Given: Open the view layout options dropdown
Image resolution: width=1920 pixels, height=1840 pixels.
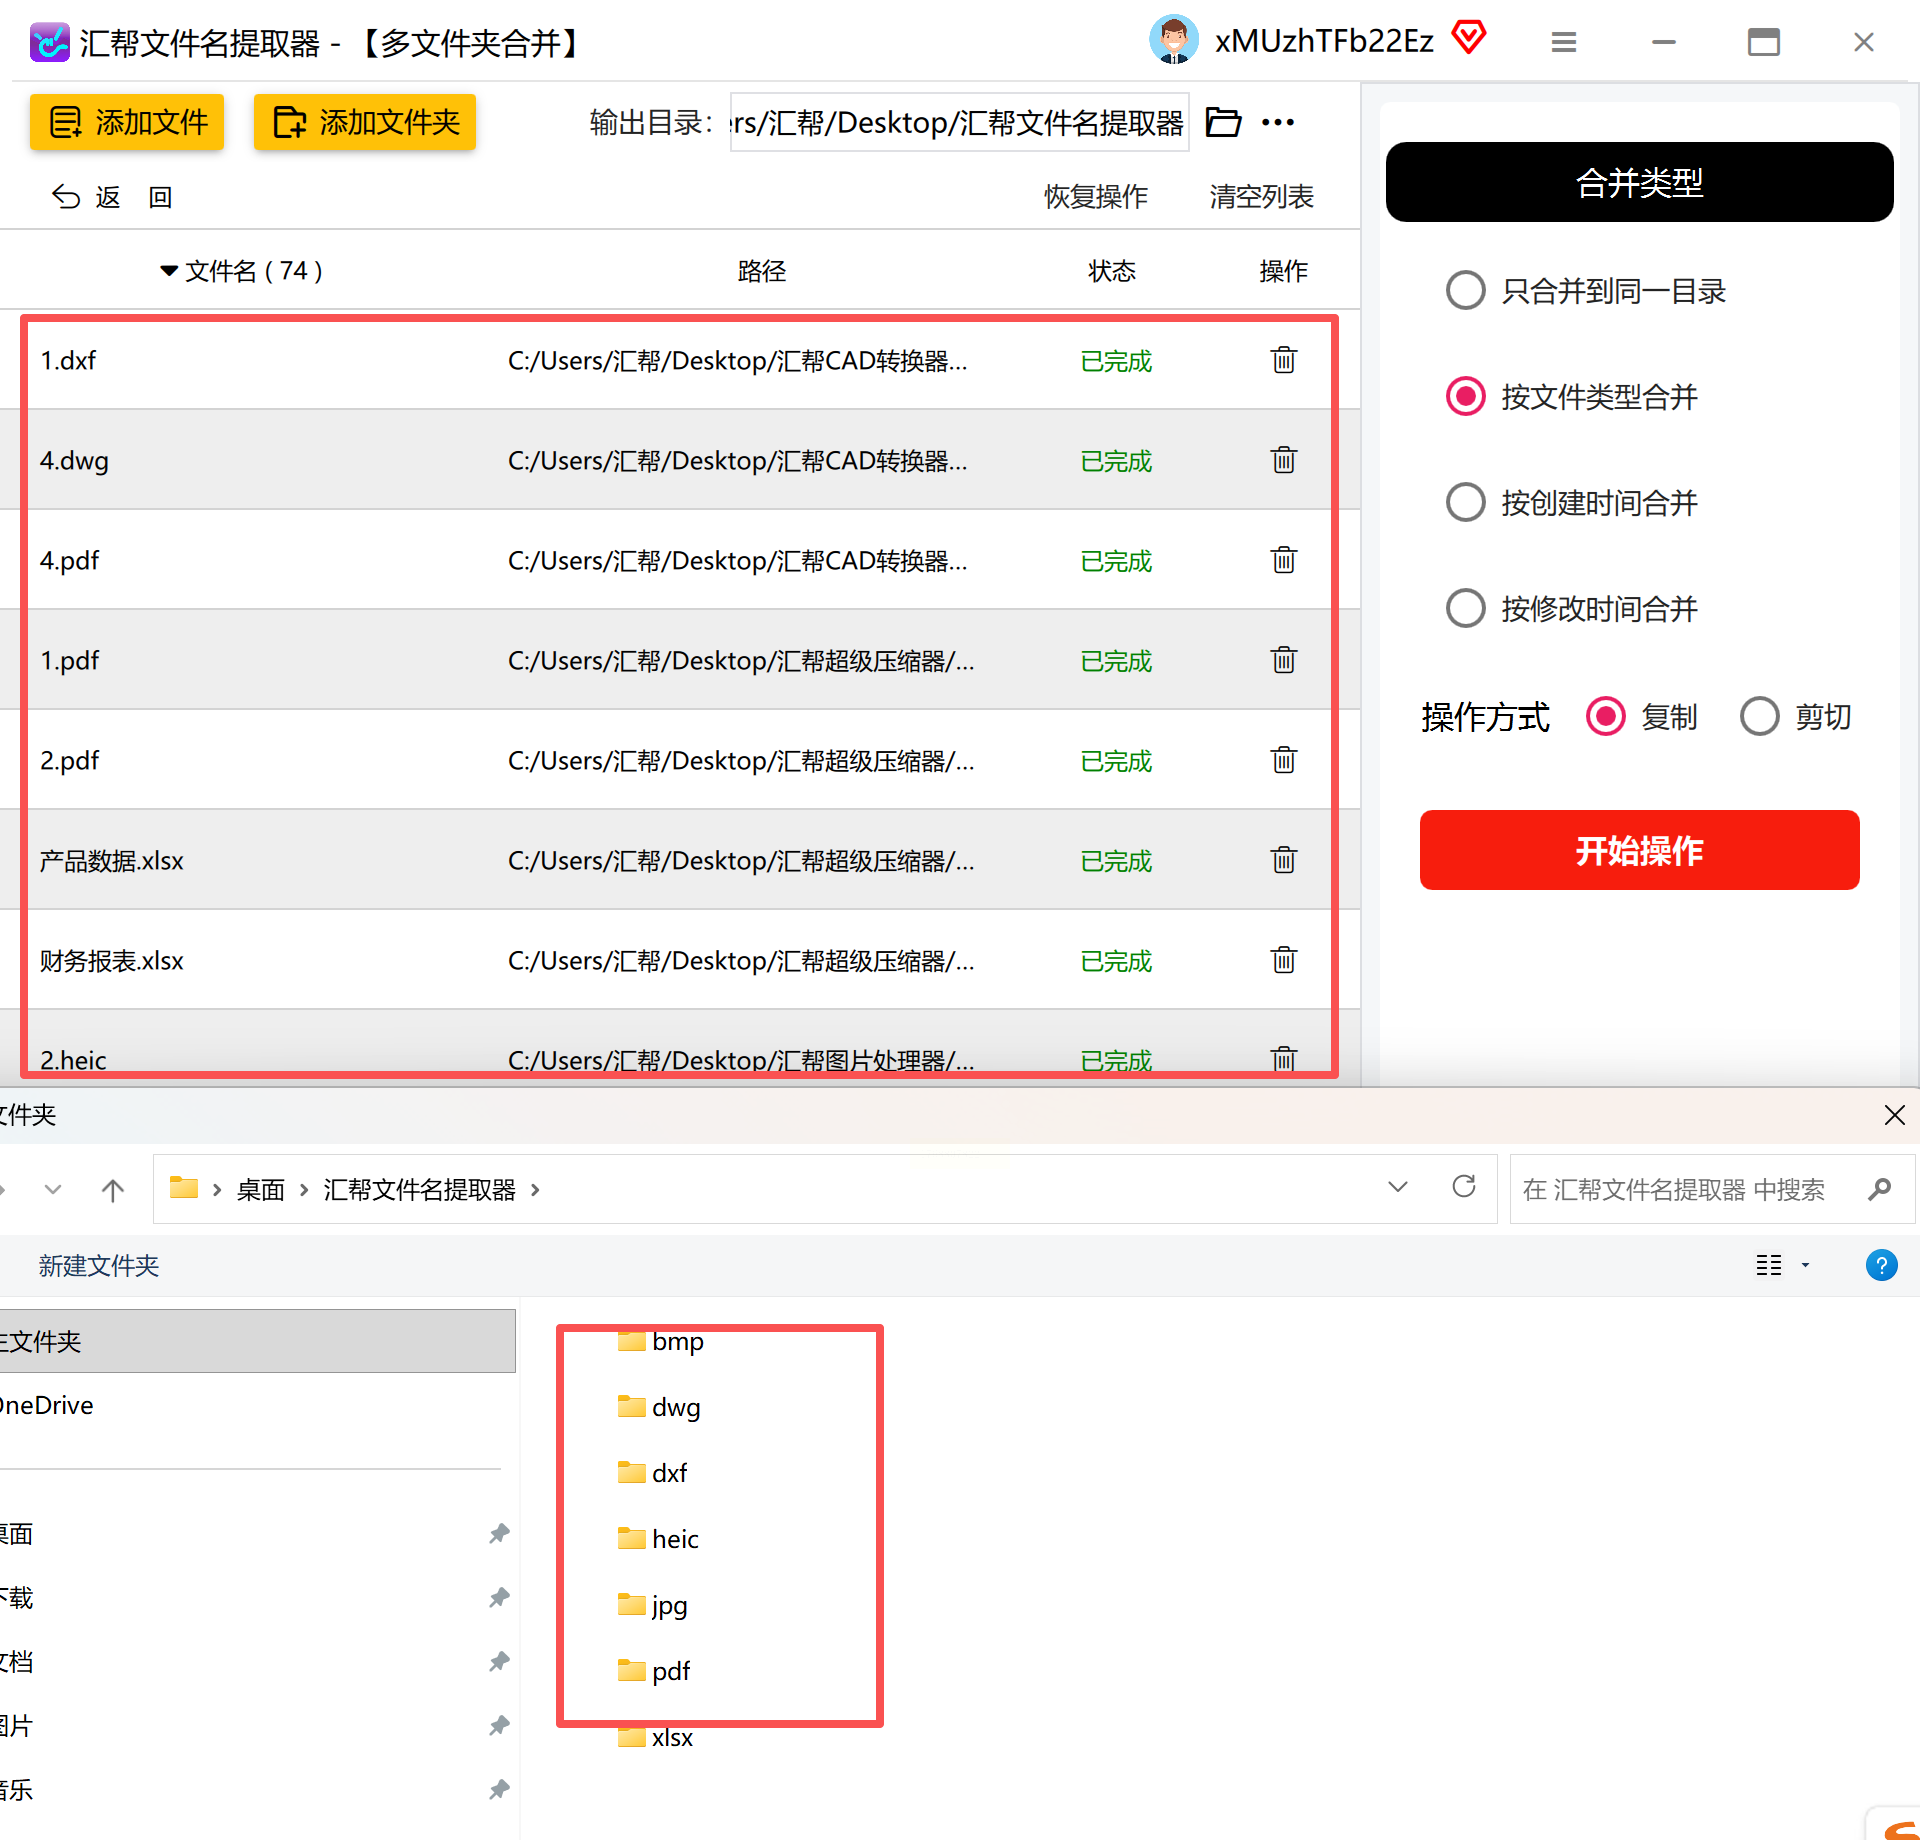Looking at the screenshot, I should [x=1805, y=1265].
